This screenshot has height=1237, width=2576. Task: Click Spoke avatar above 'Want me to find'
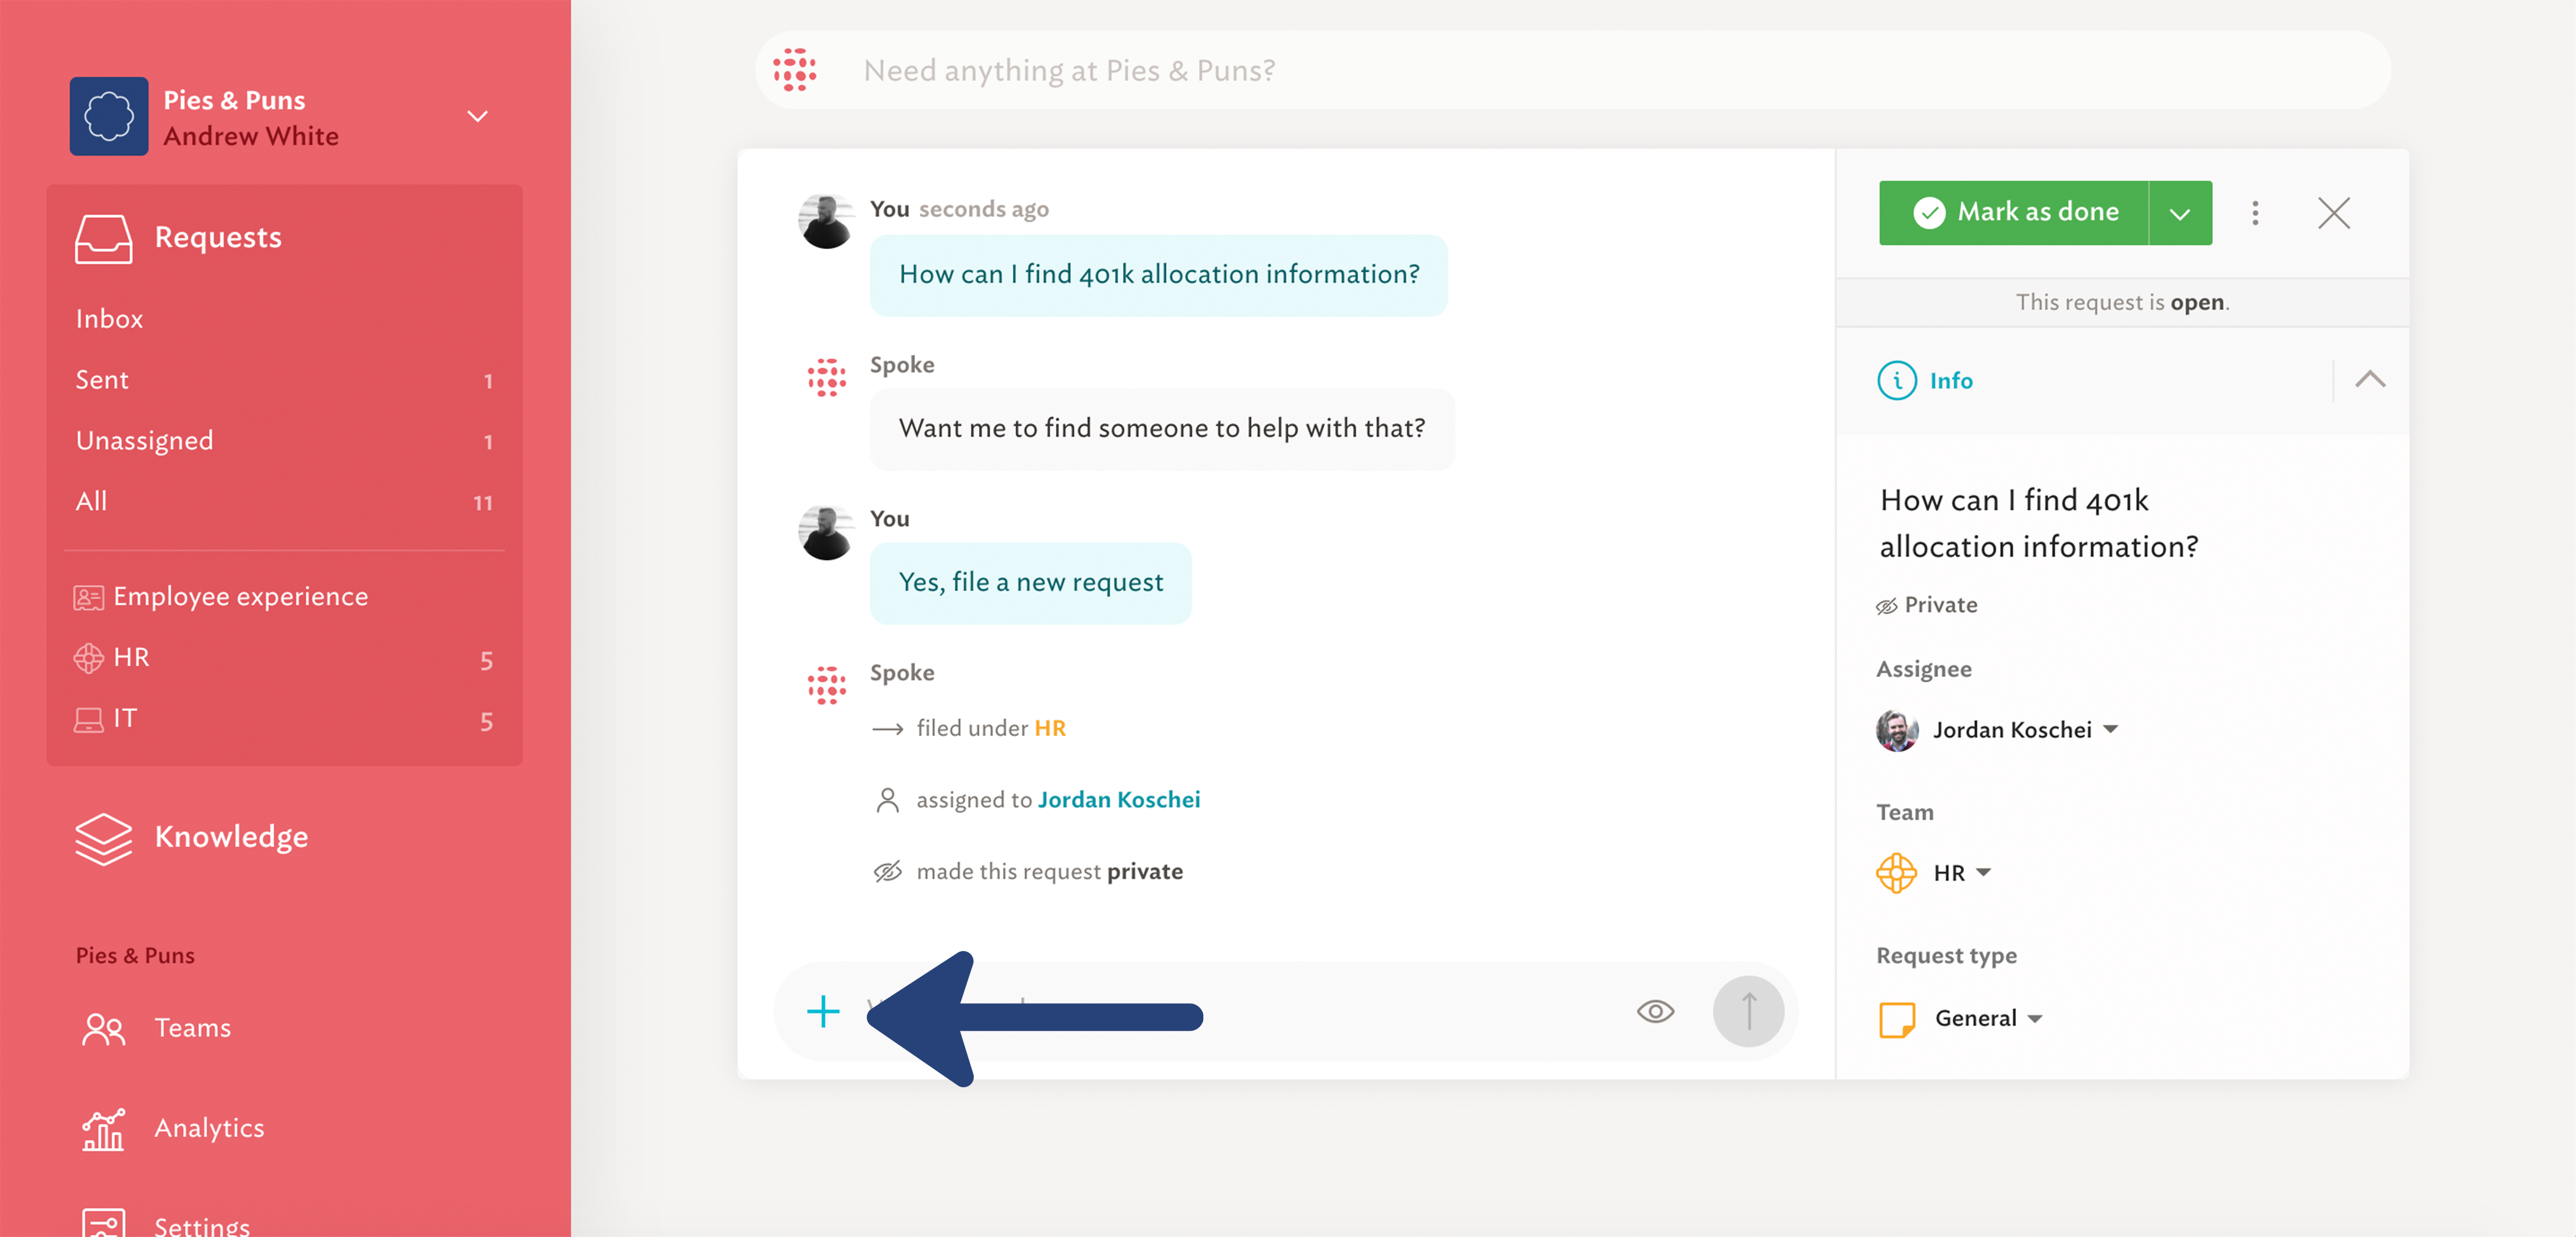tap(826, 377)
